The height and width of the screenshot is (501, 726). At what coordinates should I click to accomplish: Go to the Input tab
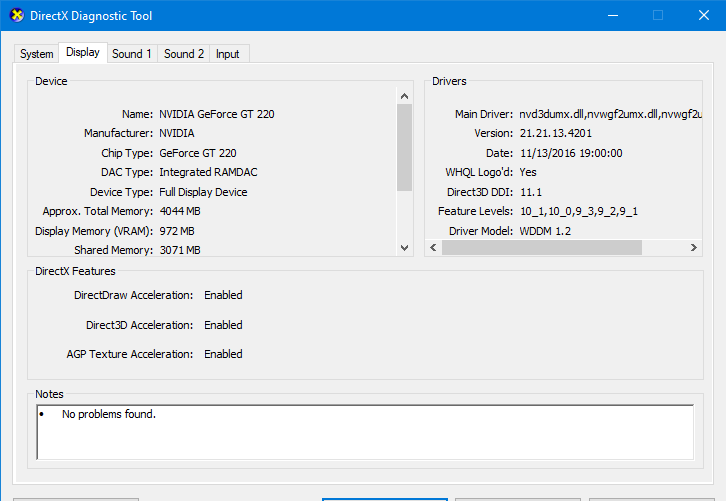pos(227,54)
